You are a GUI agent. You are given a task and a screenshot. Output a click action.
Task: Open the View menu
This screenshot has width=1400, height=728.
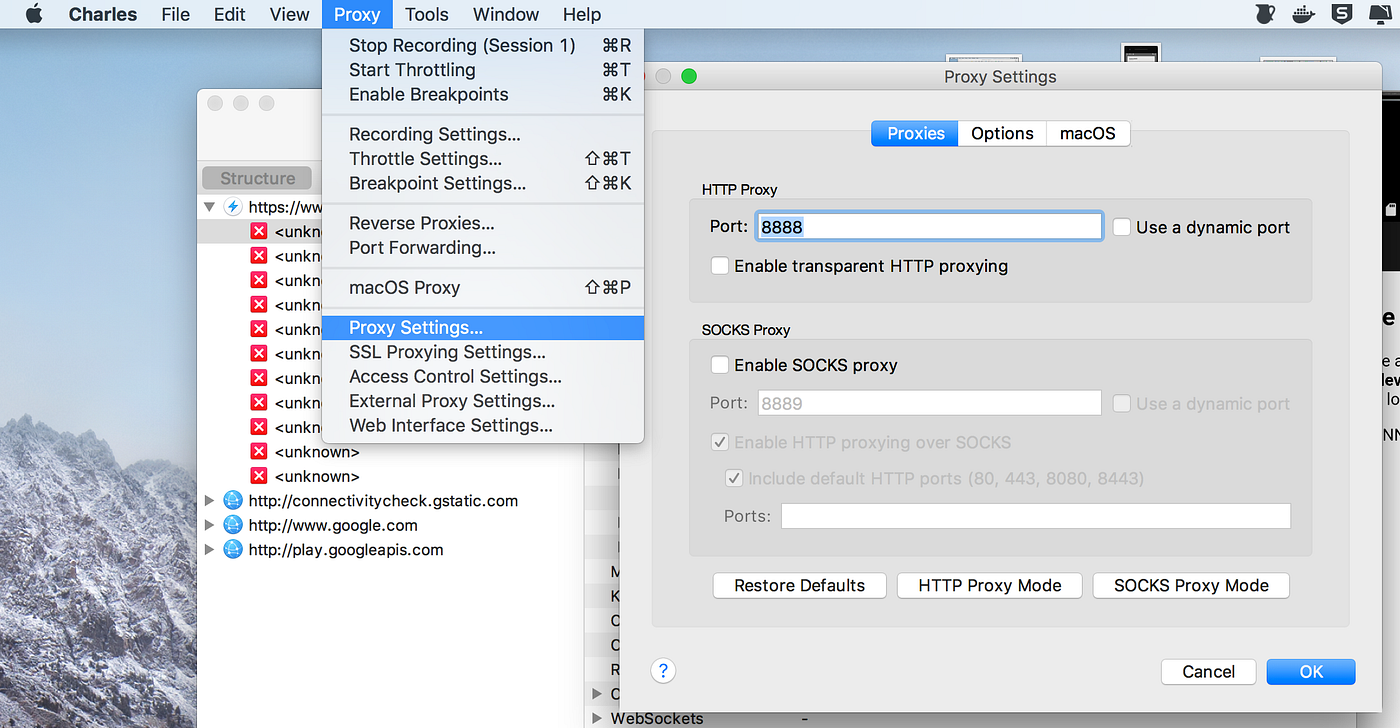pyautogui.click(x=289, y=14)
